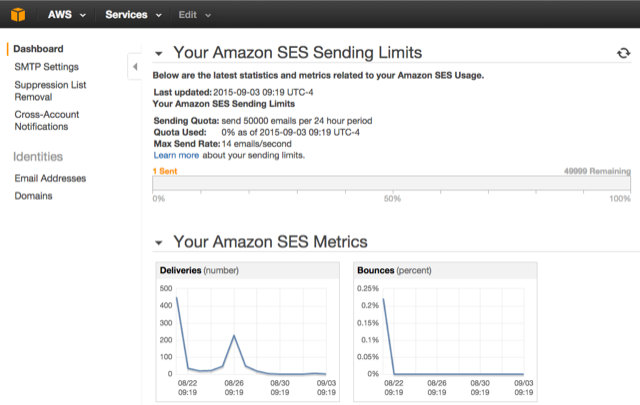Click the Deliveries chart peak near 08/26
This screenshot has height=405, width=640.
(x=234, y=336)
